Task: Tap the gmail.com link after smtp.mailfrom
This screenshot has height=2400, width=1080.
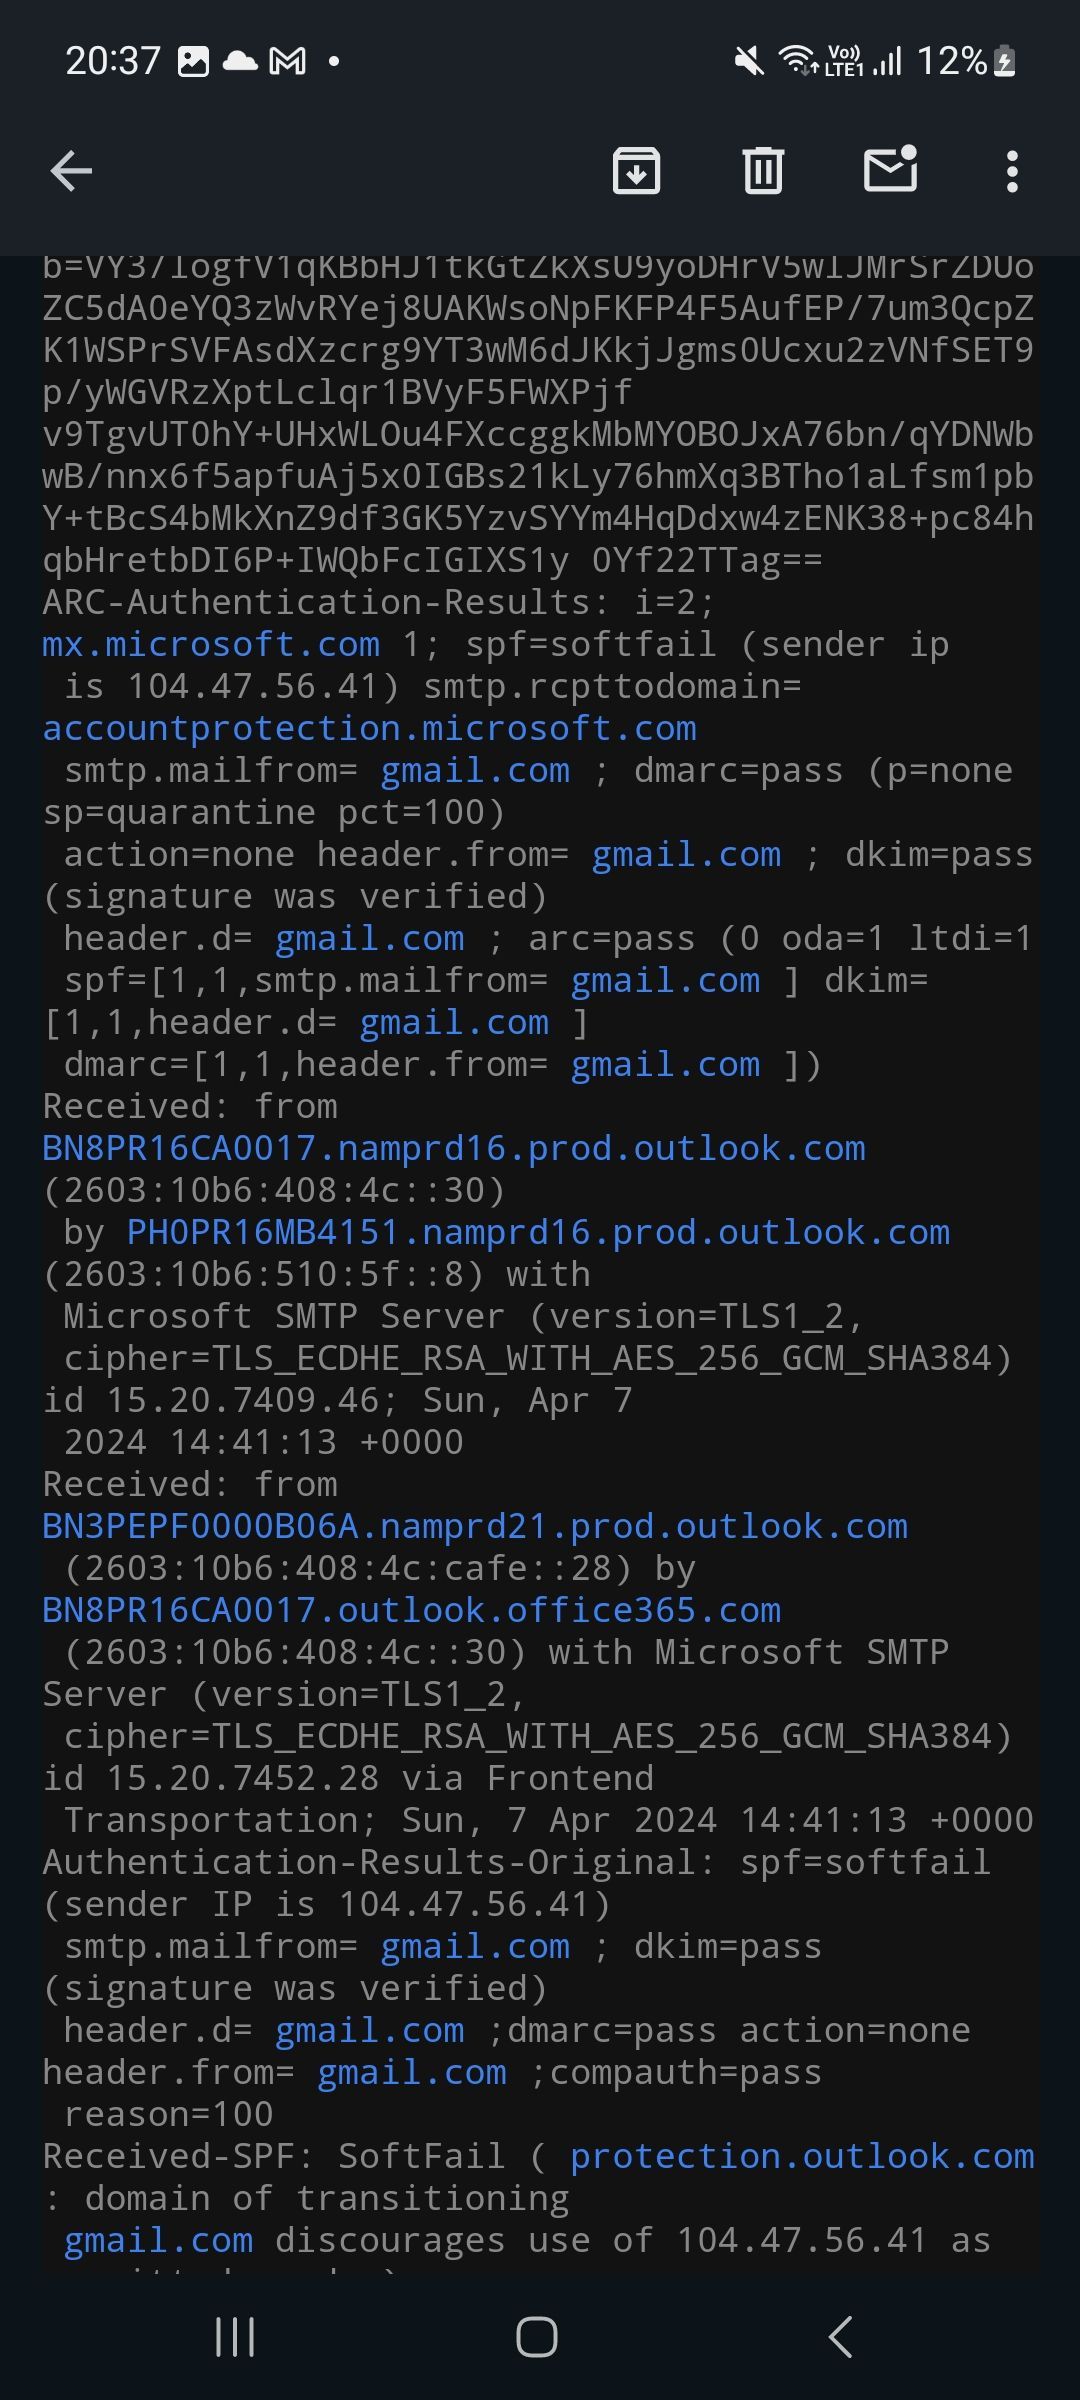Action: [474, 770]
